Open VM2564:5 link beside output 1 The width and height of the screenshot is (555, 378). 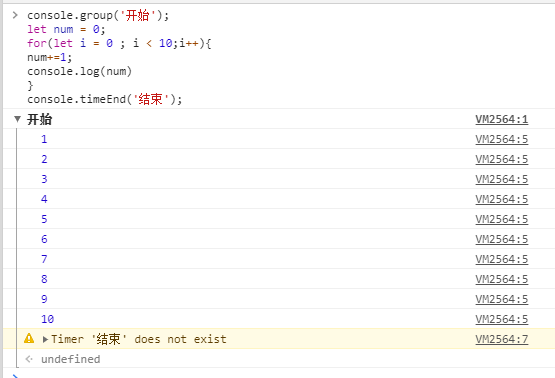pos(502,139)
